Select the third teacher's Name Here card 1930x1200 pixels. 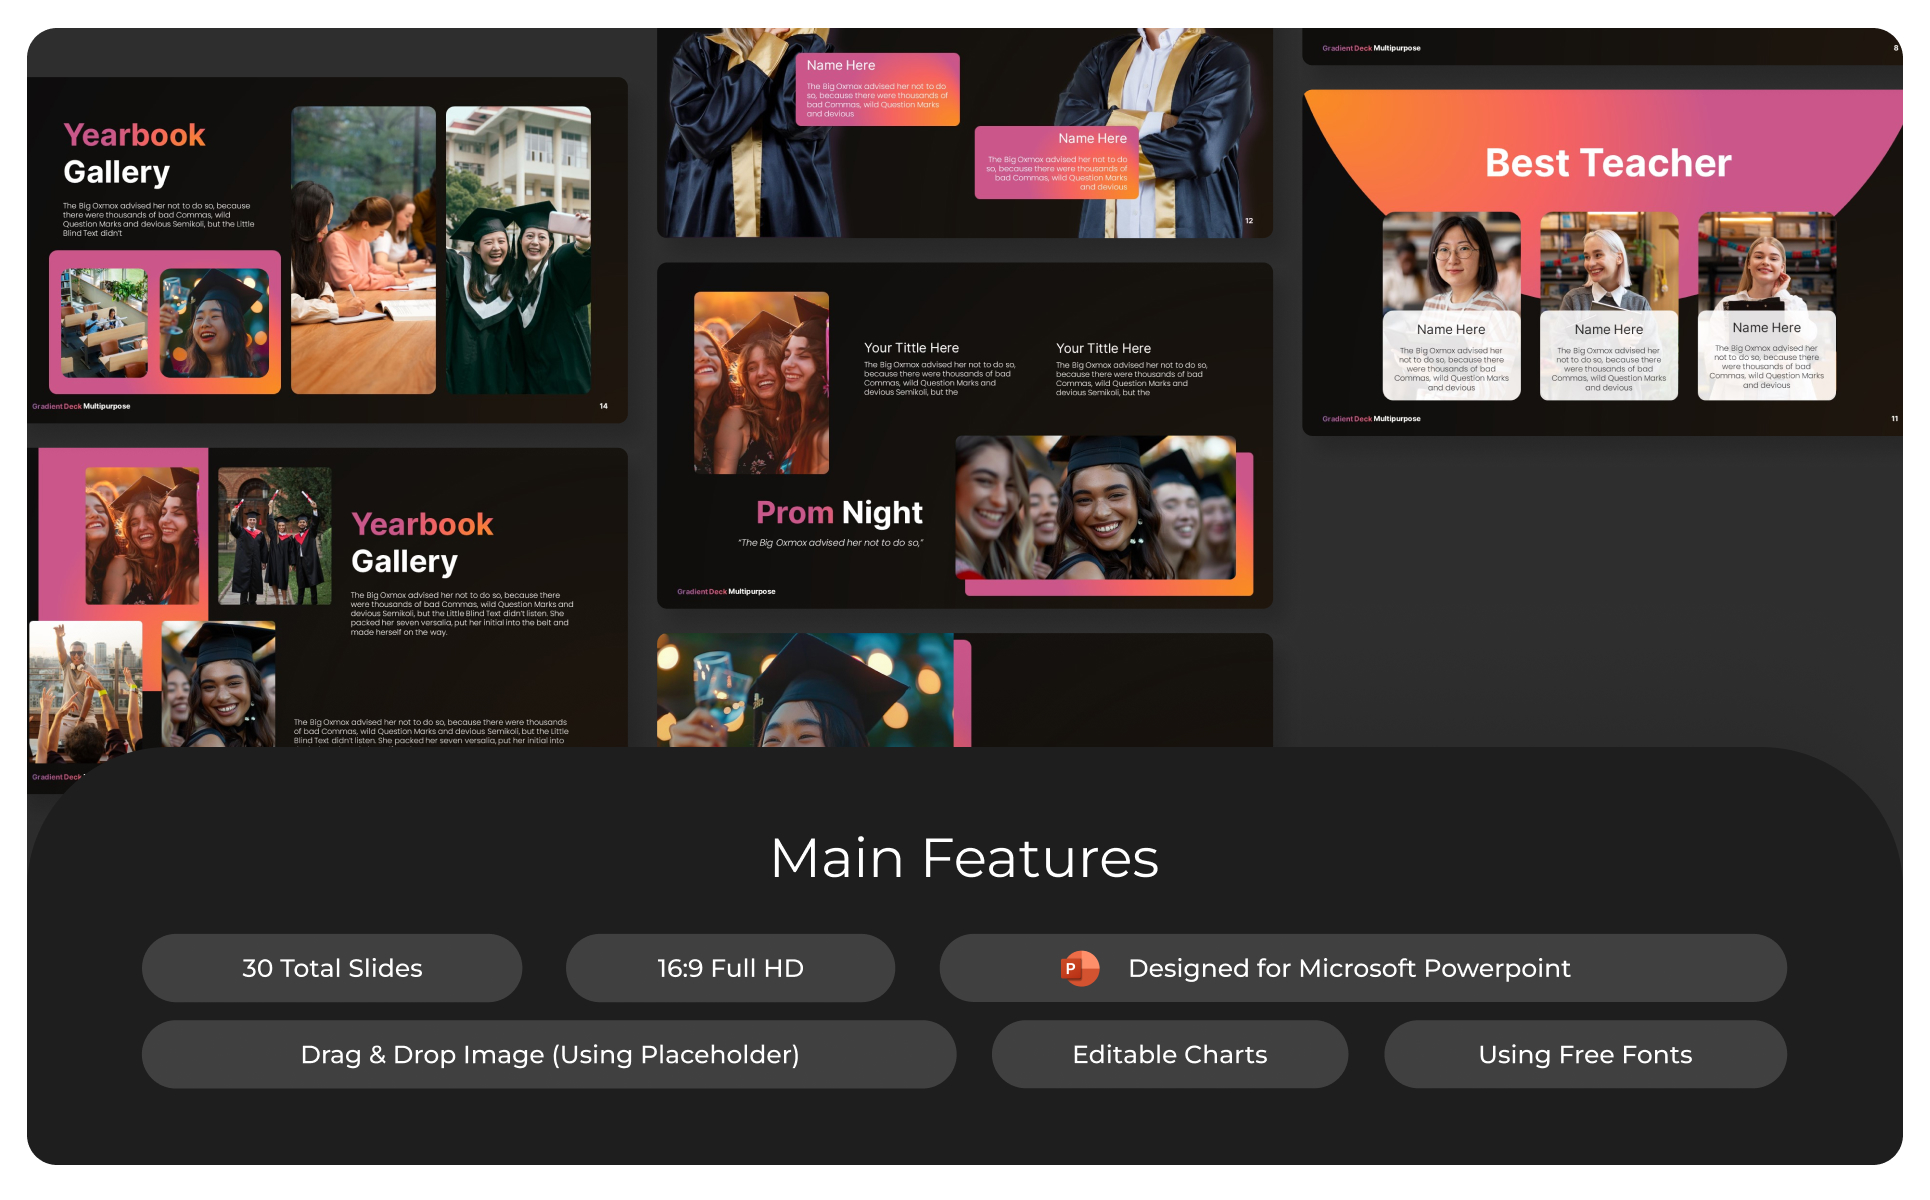coord(1766,354)
